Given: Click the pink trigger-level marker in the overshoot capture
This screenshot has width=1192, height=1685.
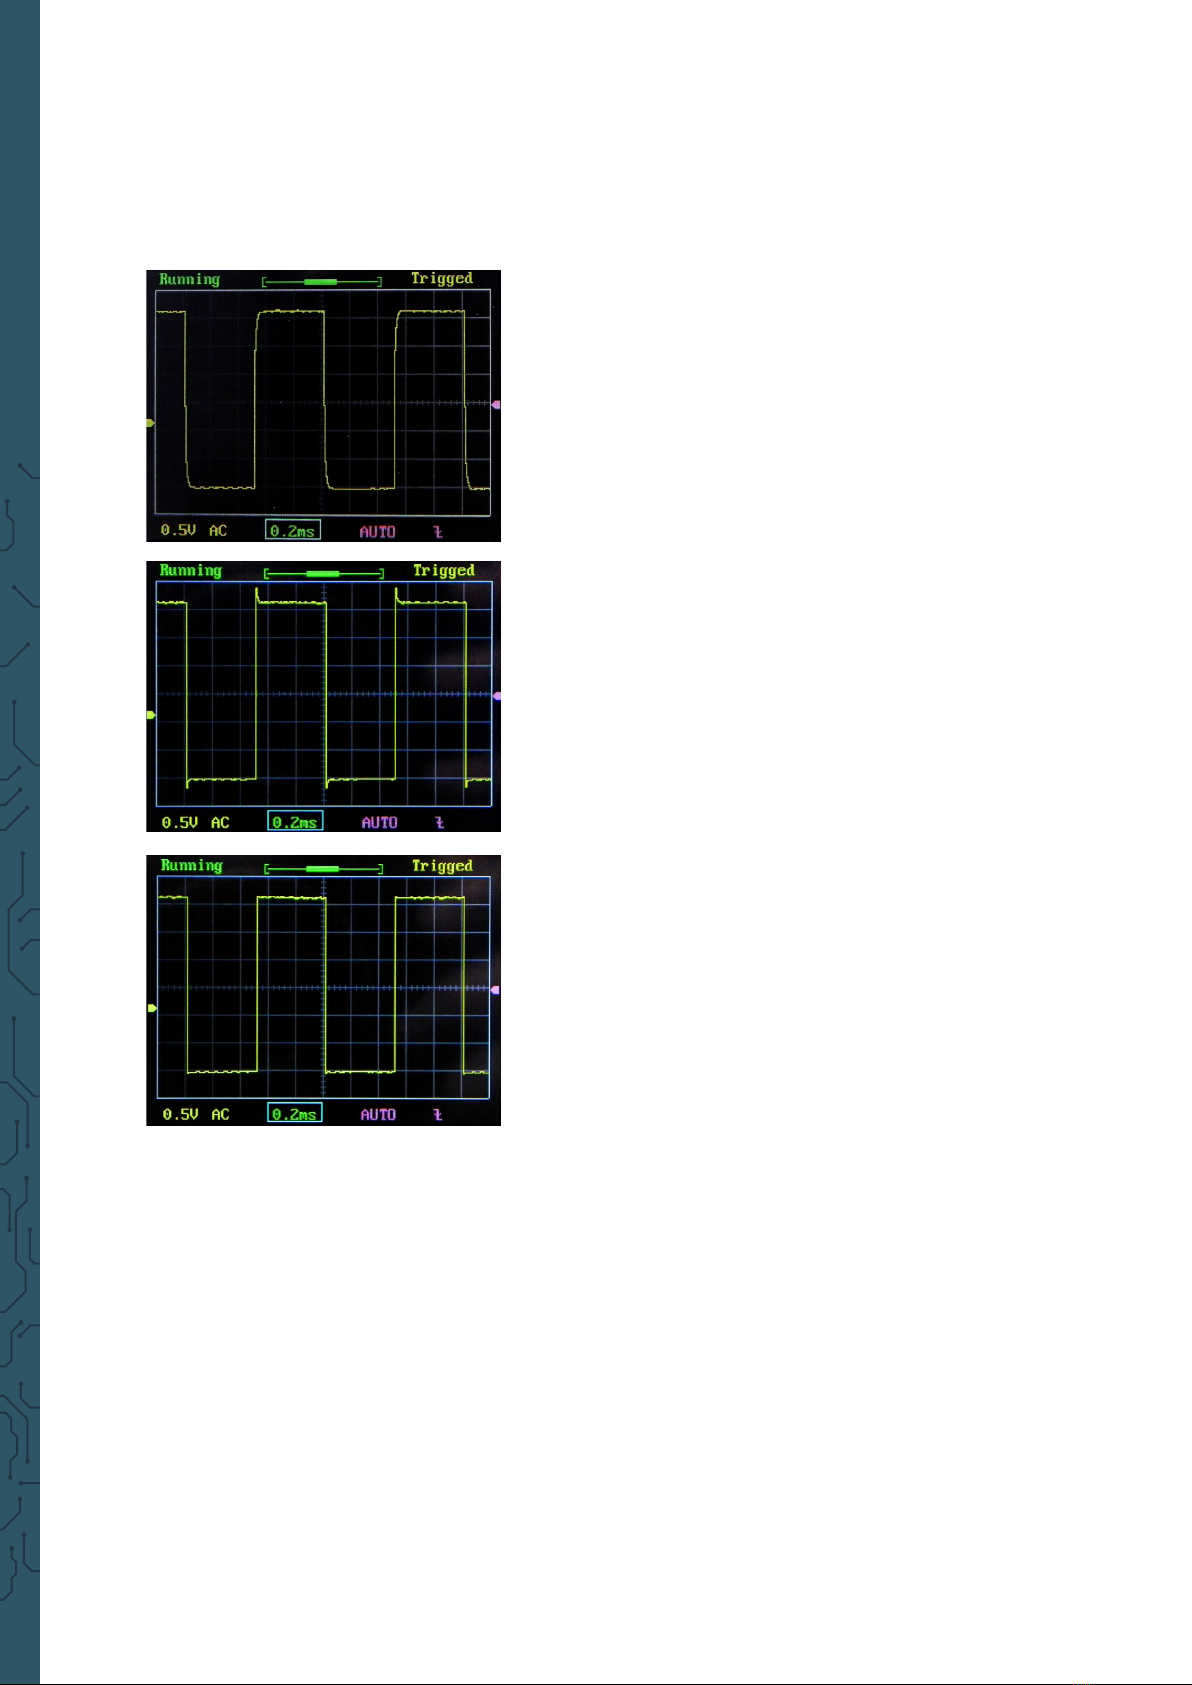Looking at the screenshot, I should [x=497, y=696].
